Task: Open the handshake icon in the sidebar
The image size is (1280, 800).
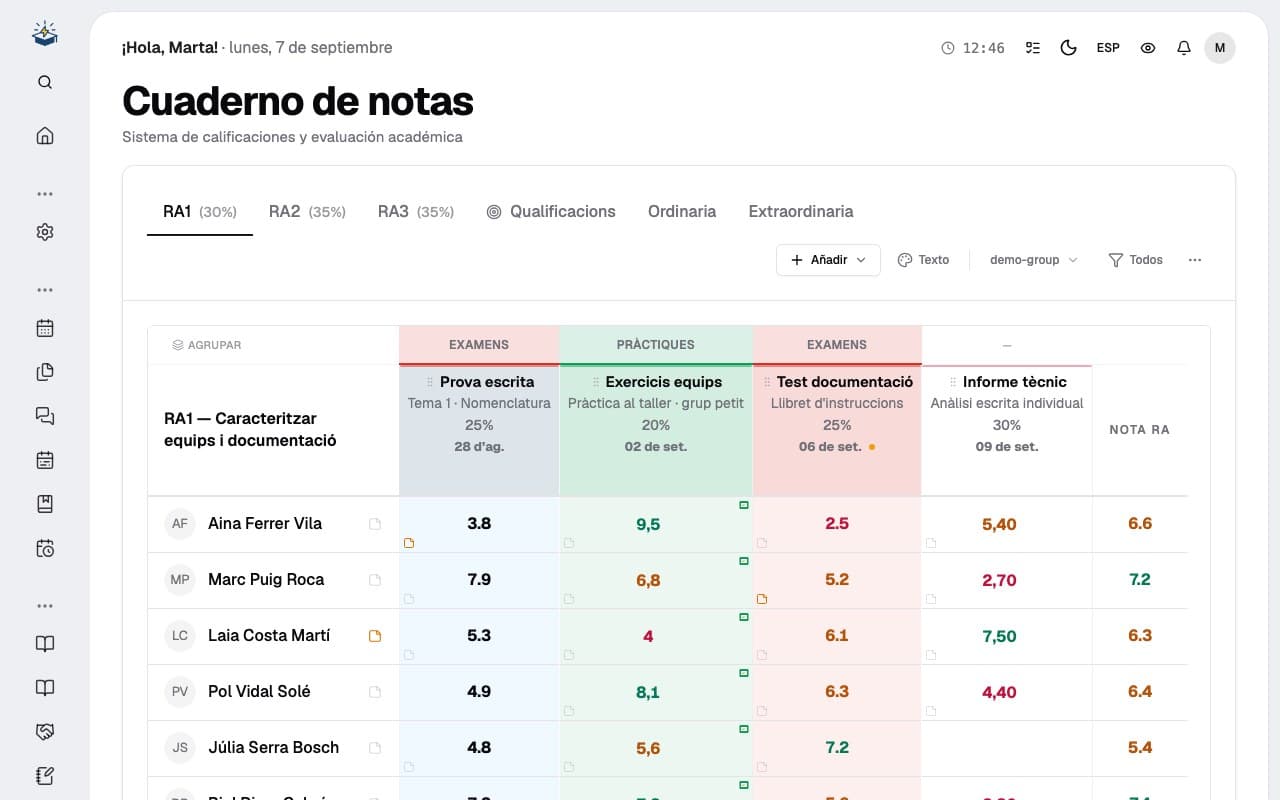Action: (45, 732)
